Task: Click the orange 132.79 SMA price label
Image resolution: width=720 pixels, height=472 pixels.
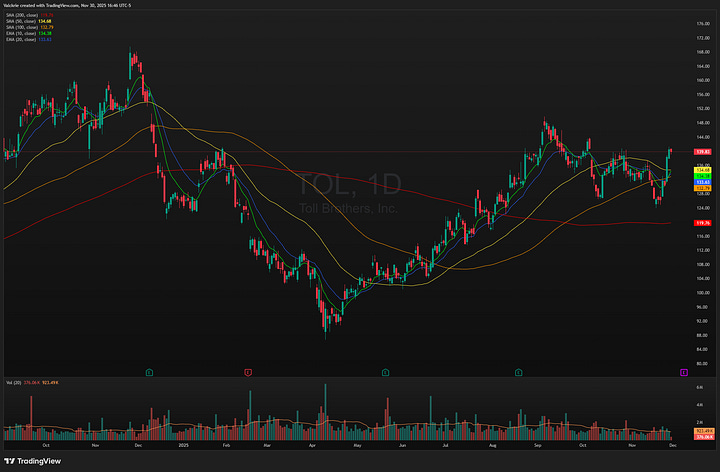Action: tap(703, 188)
